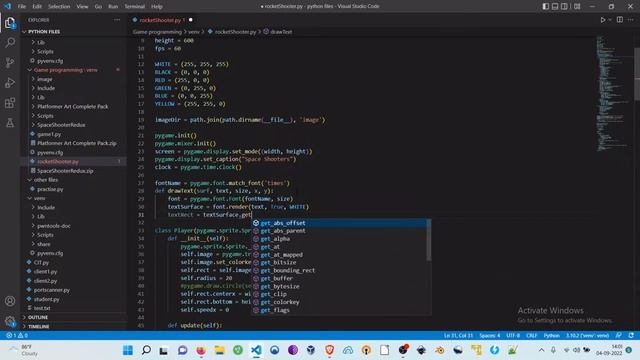Run Python file with play button
Image resolution: width=640 pixels, height=360 pixels.
click(602, 20)
